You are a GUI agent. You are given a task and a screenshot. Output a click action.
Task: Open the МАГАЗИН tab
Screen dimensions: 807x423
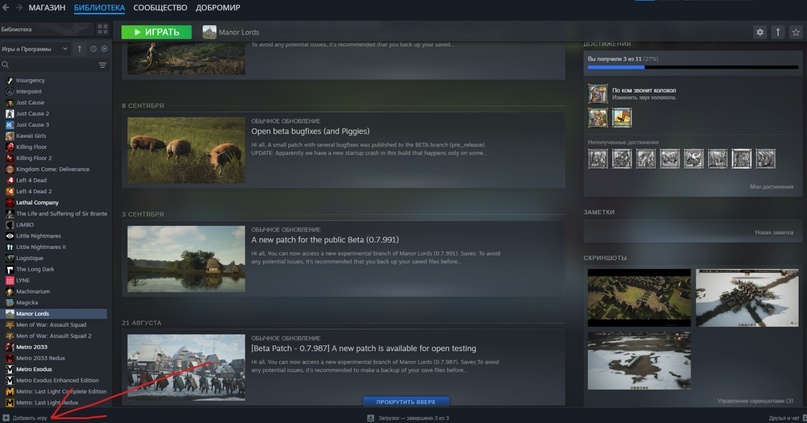(x=47, y=8)
